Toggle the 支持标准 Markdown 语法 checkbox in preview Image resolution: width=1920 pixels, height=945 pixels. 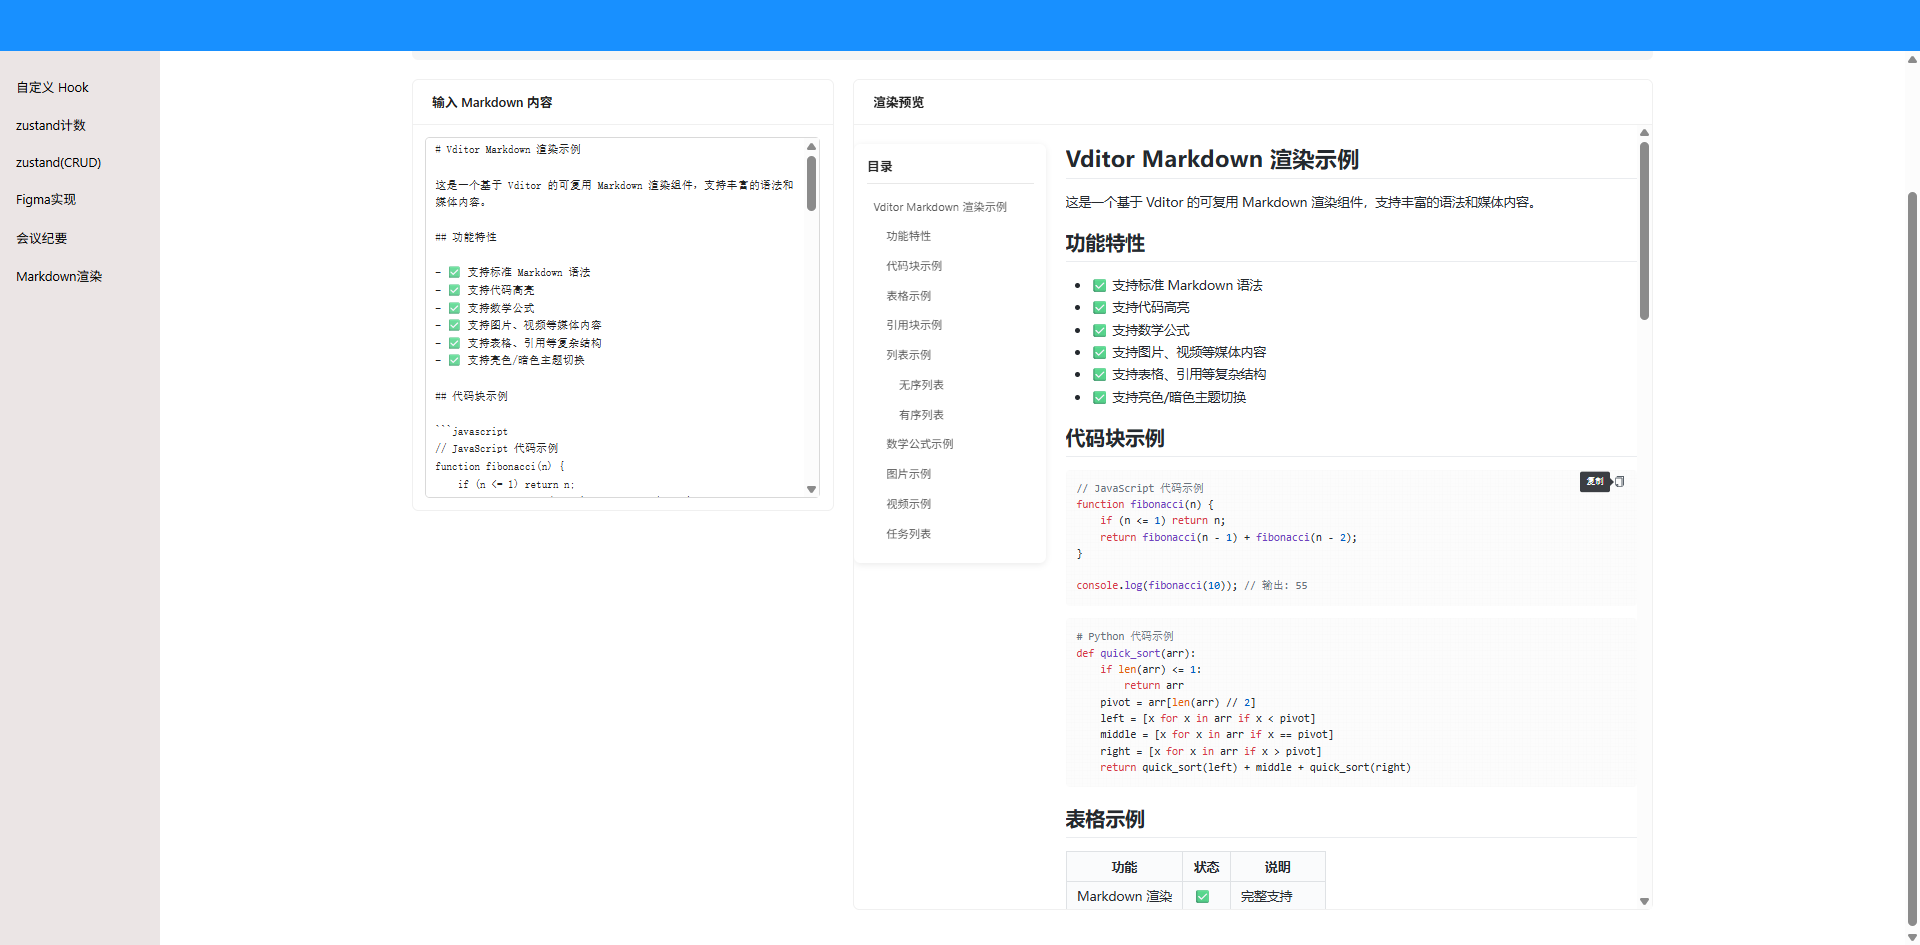1099,286
